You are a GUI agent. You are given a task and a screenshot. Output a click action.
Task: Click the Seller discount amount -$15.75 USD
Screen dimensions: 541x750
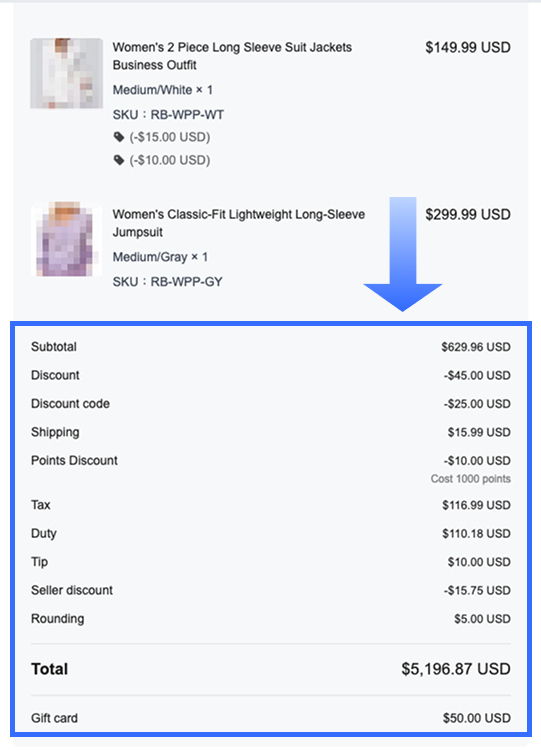point(477,590)
